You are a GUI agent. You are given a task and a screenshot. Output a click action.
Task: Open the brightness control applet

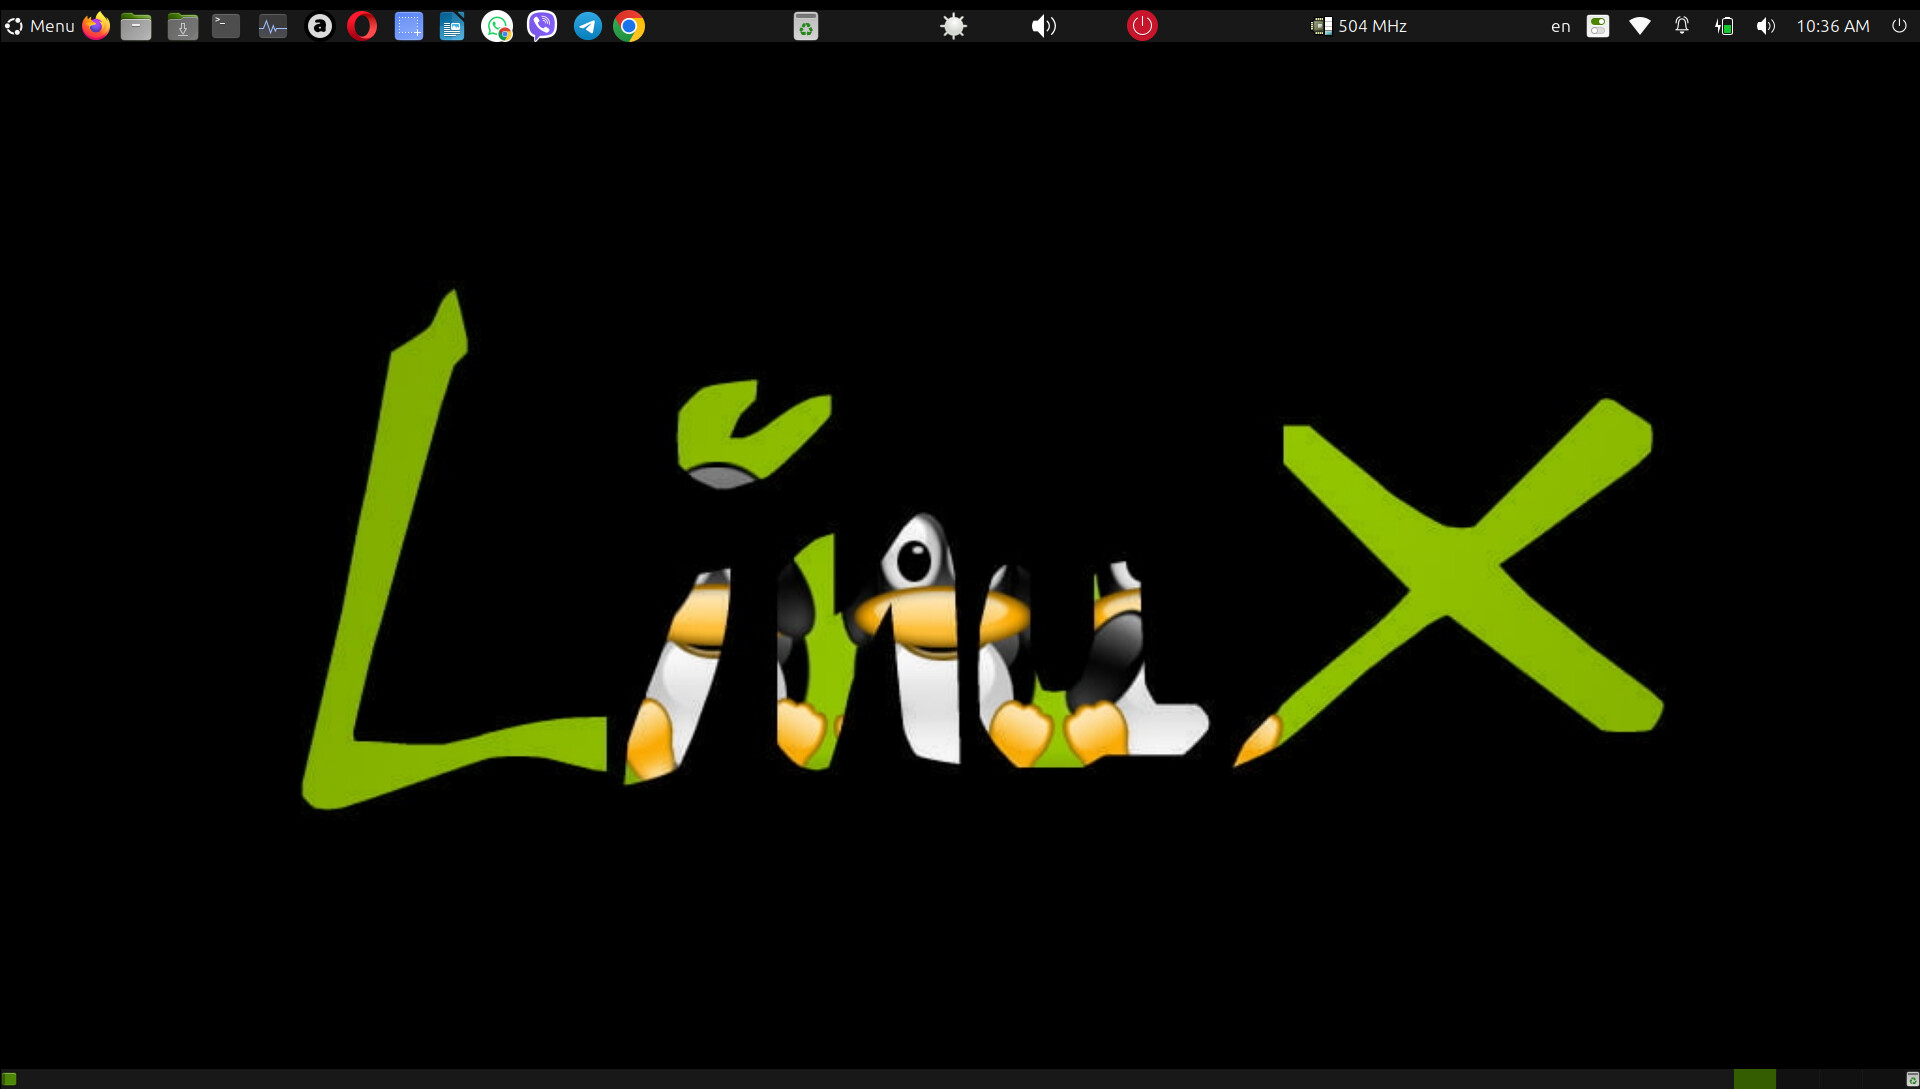953,26
